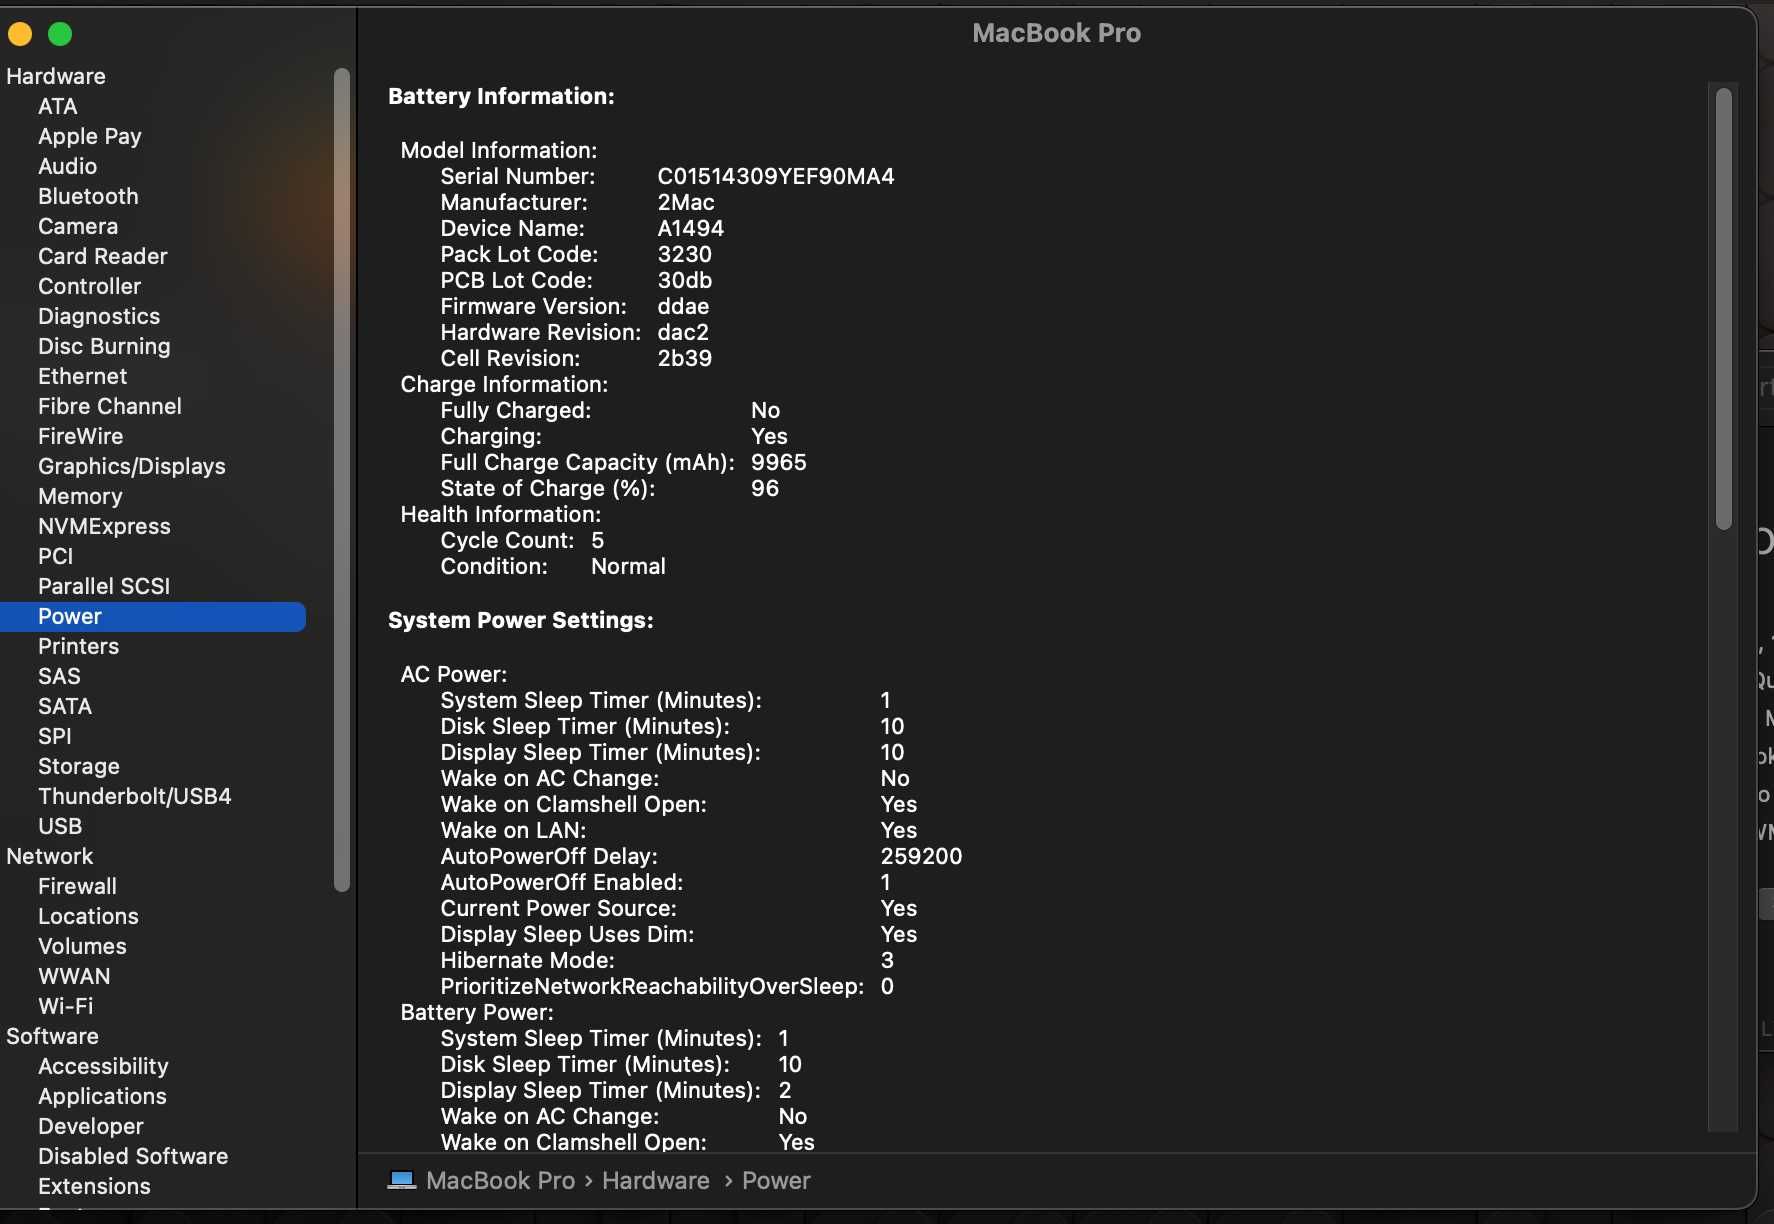This screenshot has width=1774, height=1224.
Task: Select Extensions under Software
Action: pyautogui.click(x=94, y=1186)
